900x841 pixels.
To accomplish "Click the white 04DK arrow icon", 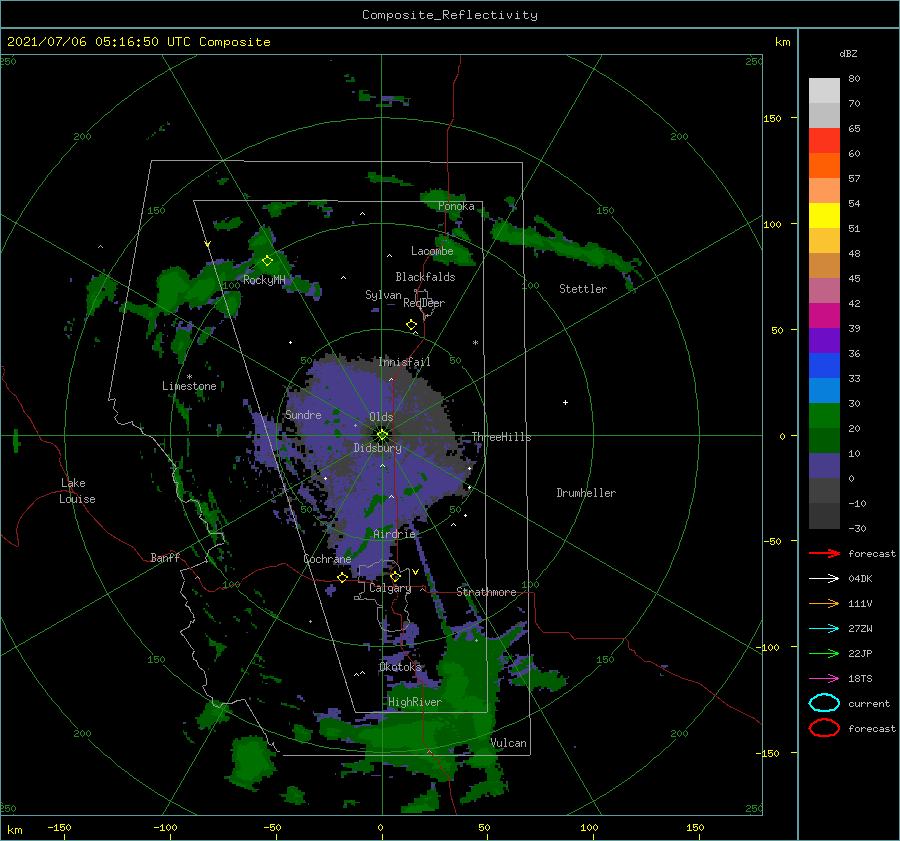I will (x=824, y=579).
